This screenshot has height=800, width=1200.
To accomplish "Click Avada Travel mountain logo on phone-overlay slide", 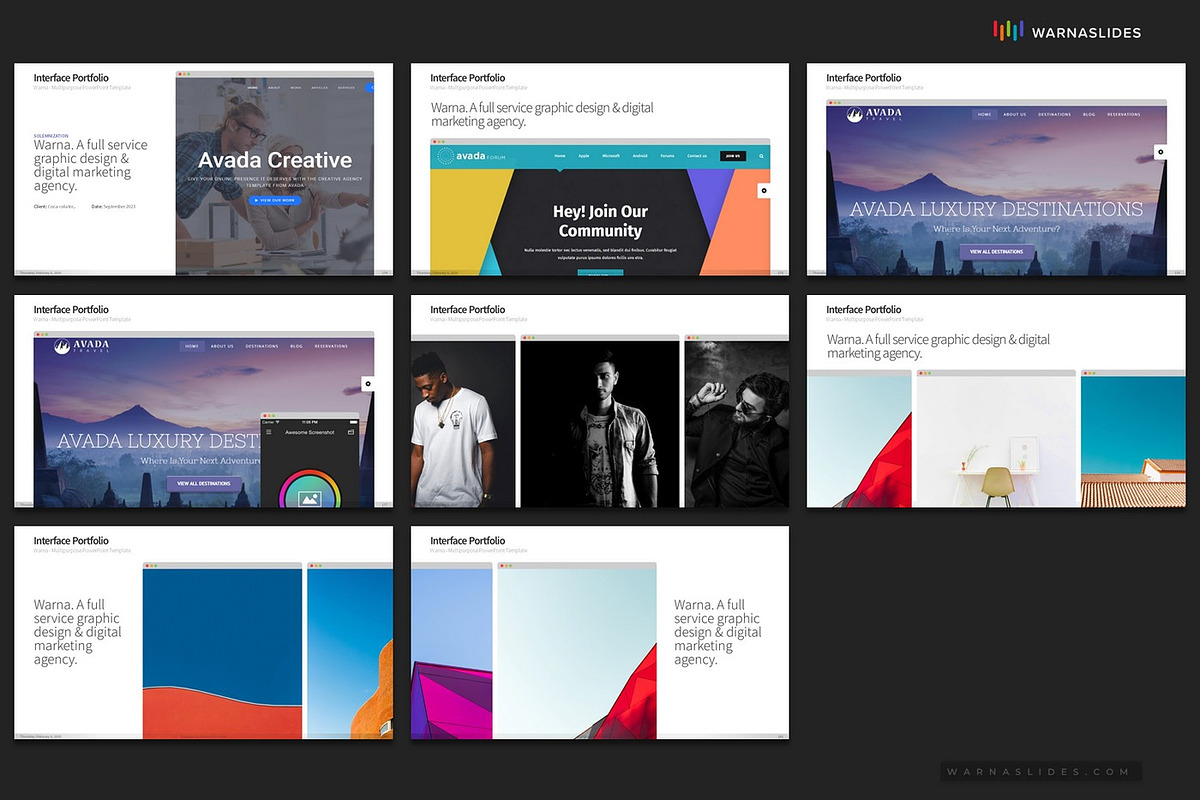I will pos(63,347).
